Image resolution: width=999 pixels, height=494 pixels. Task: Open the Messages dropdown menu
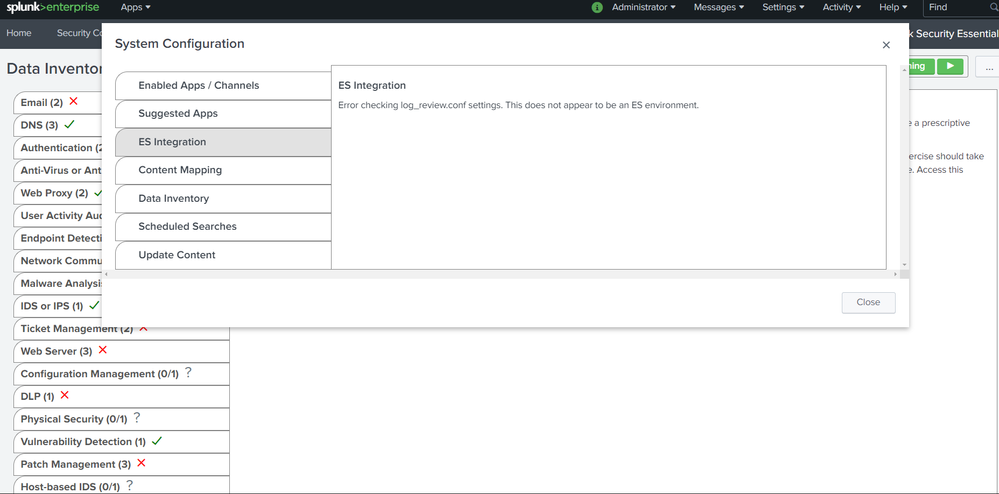(719, 8)
